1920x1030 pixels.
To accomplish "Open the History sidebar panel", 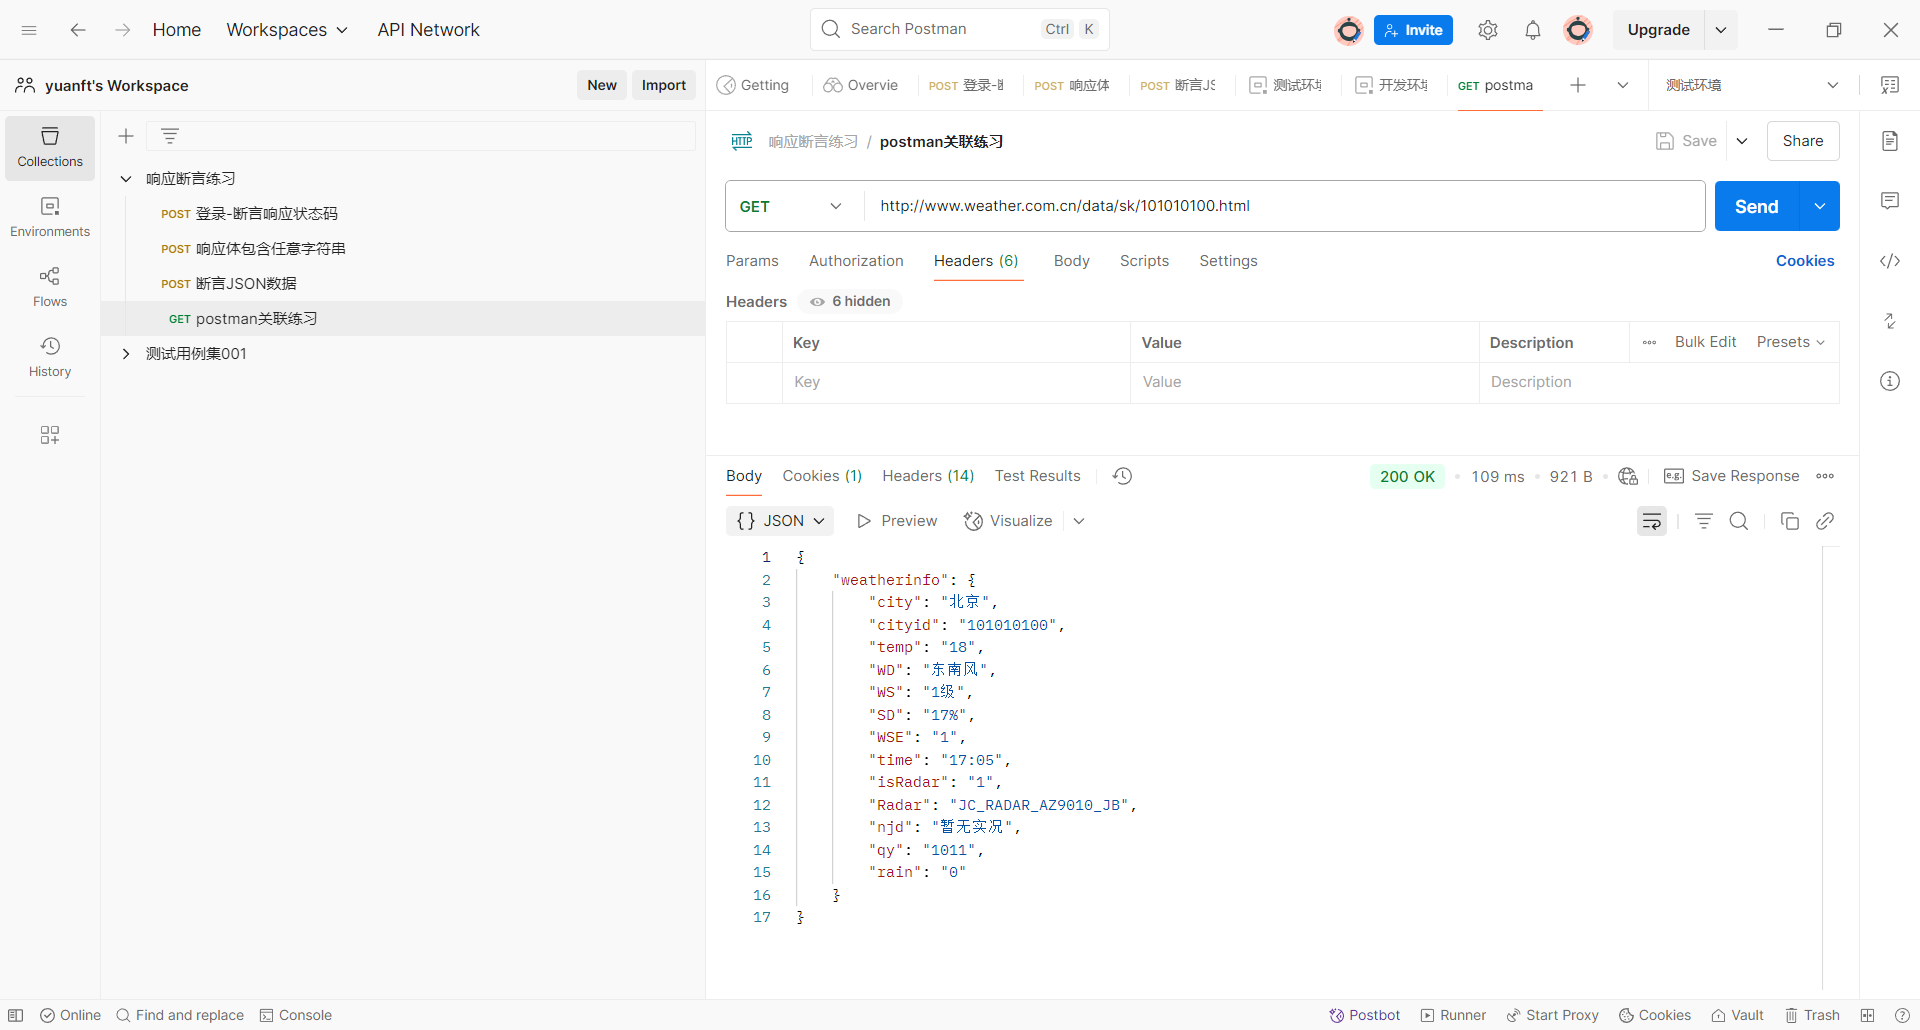I will pos(50,357).
